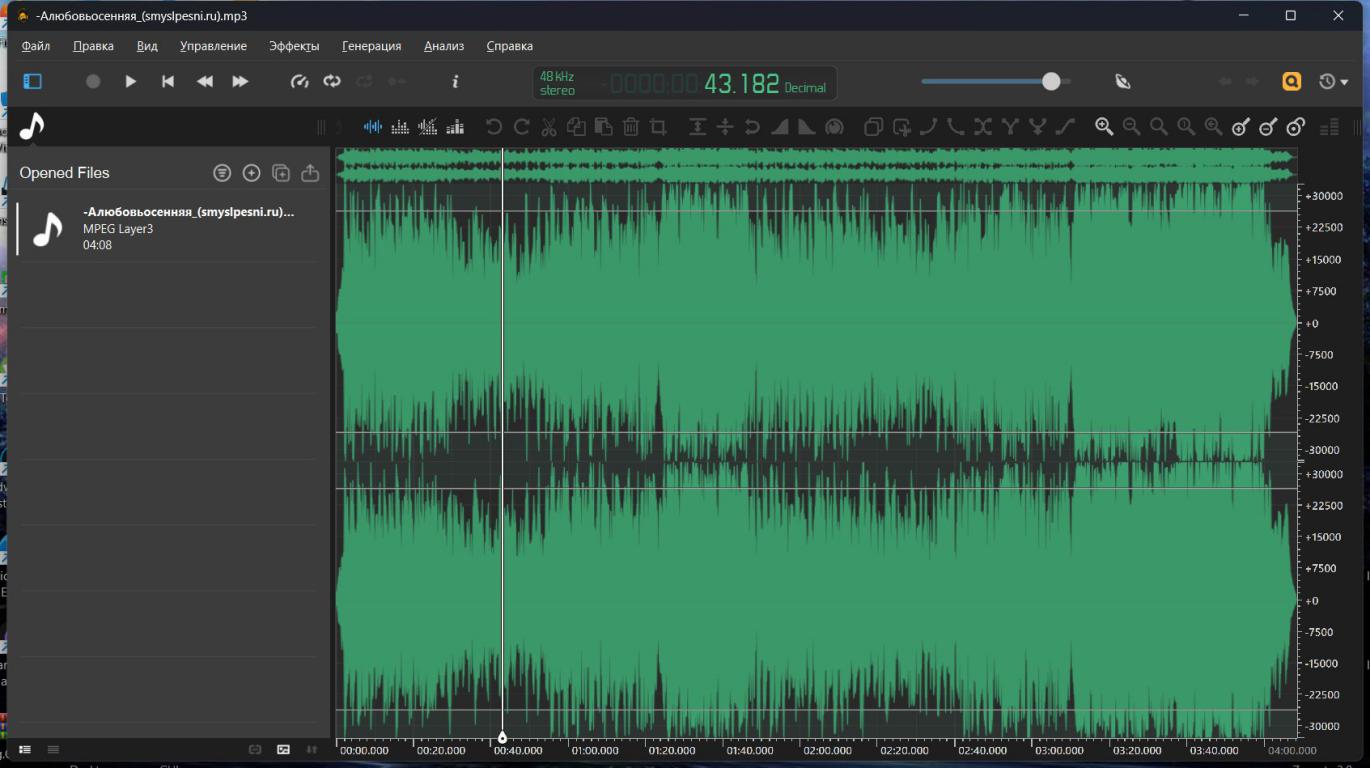Click the Record button
This screenshot has height=768, width=1370.
click(x=93, y=82)
